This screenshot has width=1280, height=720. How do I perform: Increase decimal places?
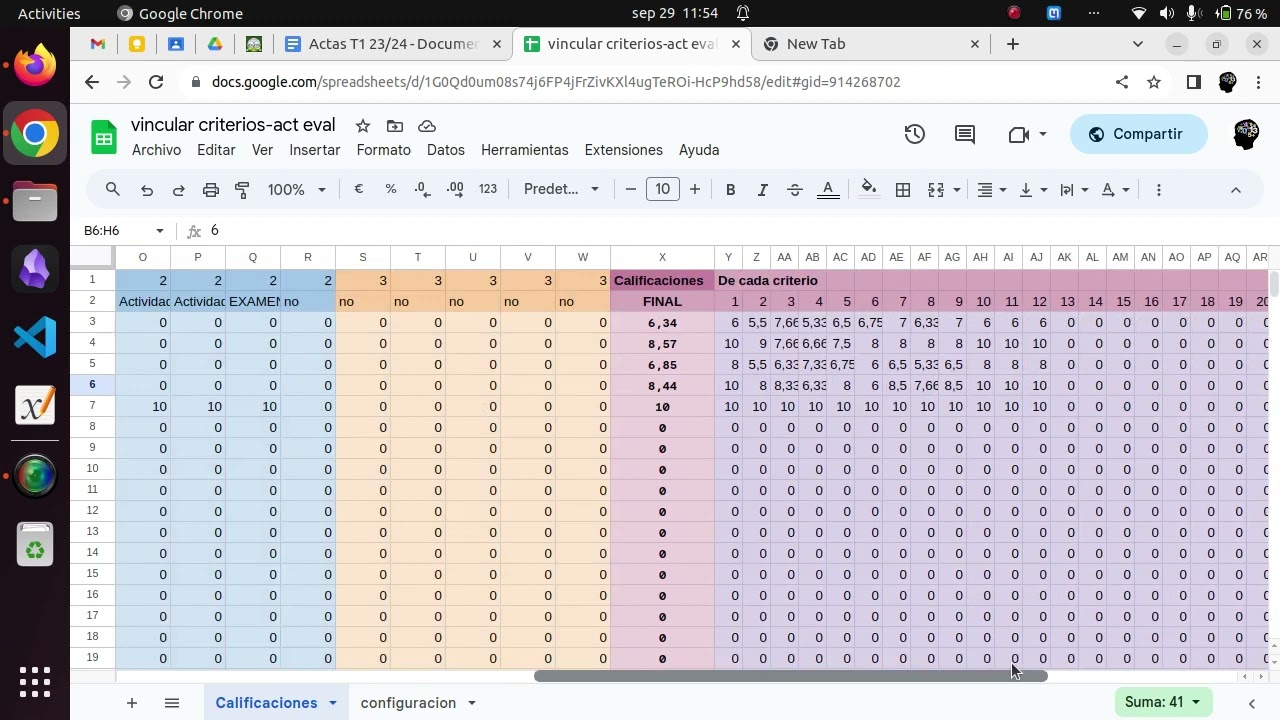[x=455, y=189]
